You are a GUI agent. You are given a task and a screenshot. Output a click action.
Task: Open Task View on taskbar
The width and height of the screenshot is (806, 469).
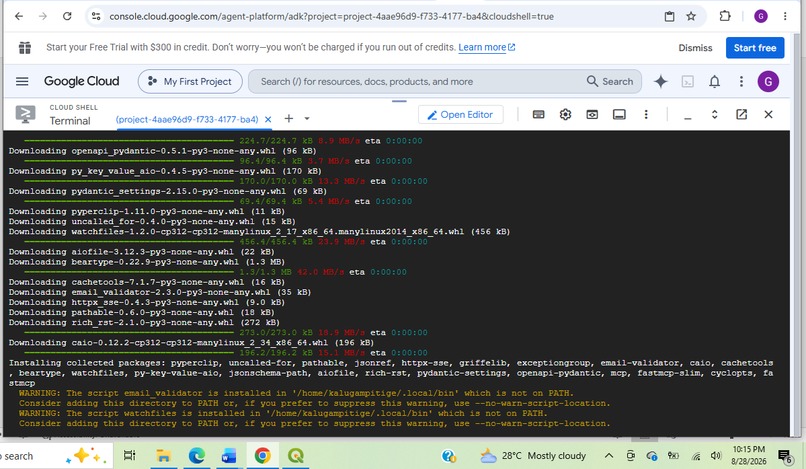coord(130,456)
